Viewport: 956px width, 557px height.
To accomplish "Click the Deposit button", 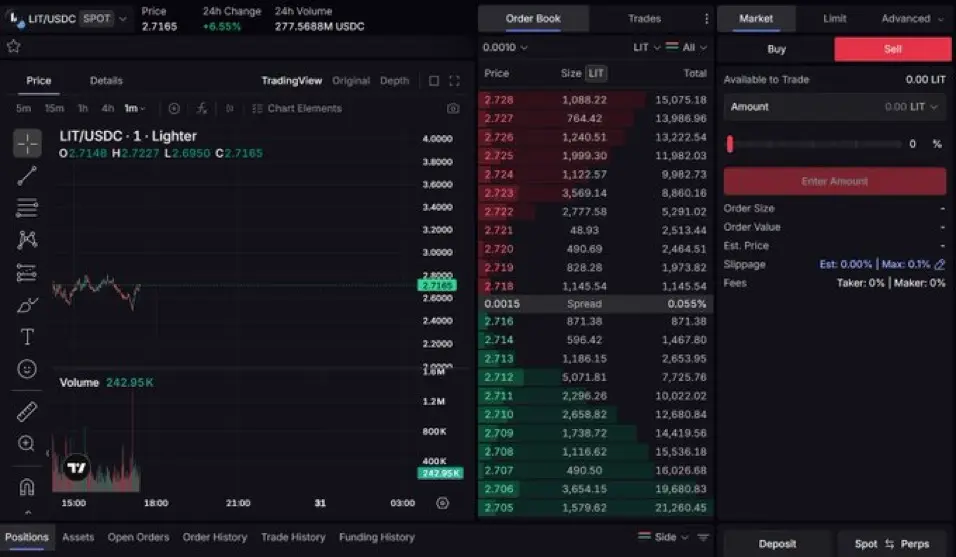I will click(x=777, y=544).
